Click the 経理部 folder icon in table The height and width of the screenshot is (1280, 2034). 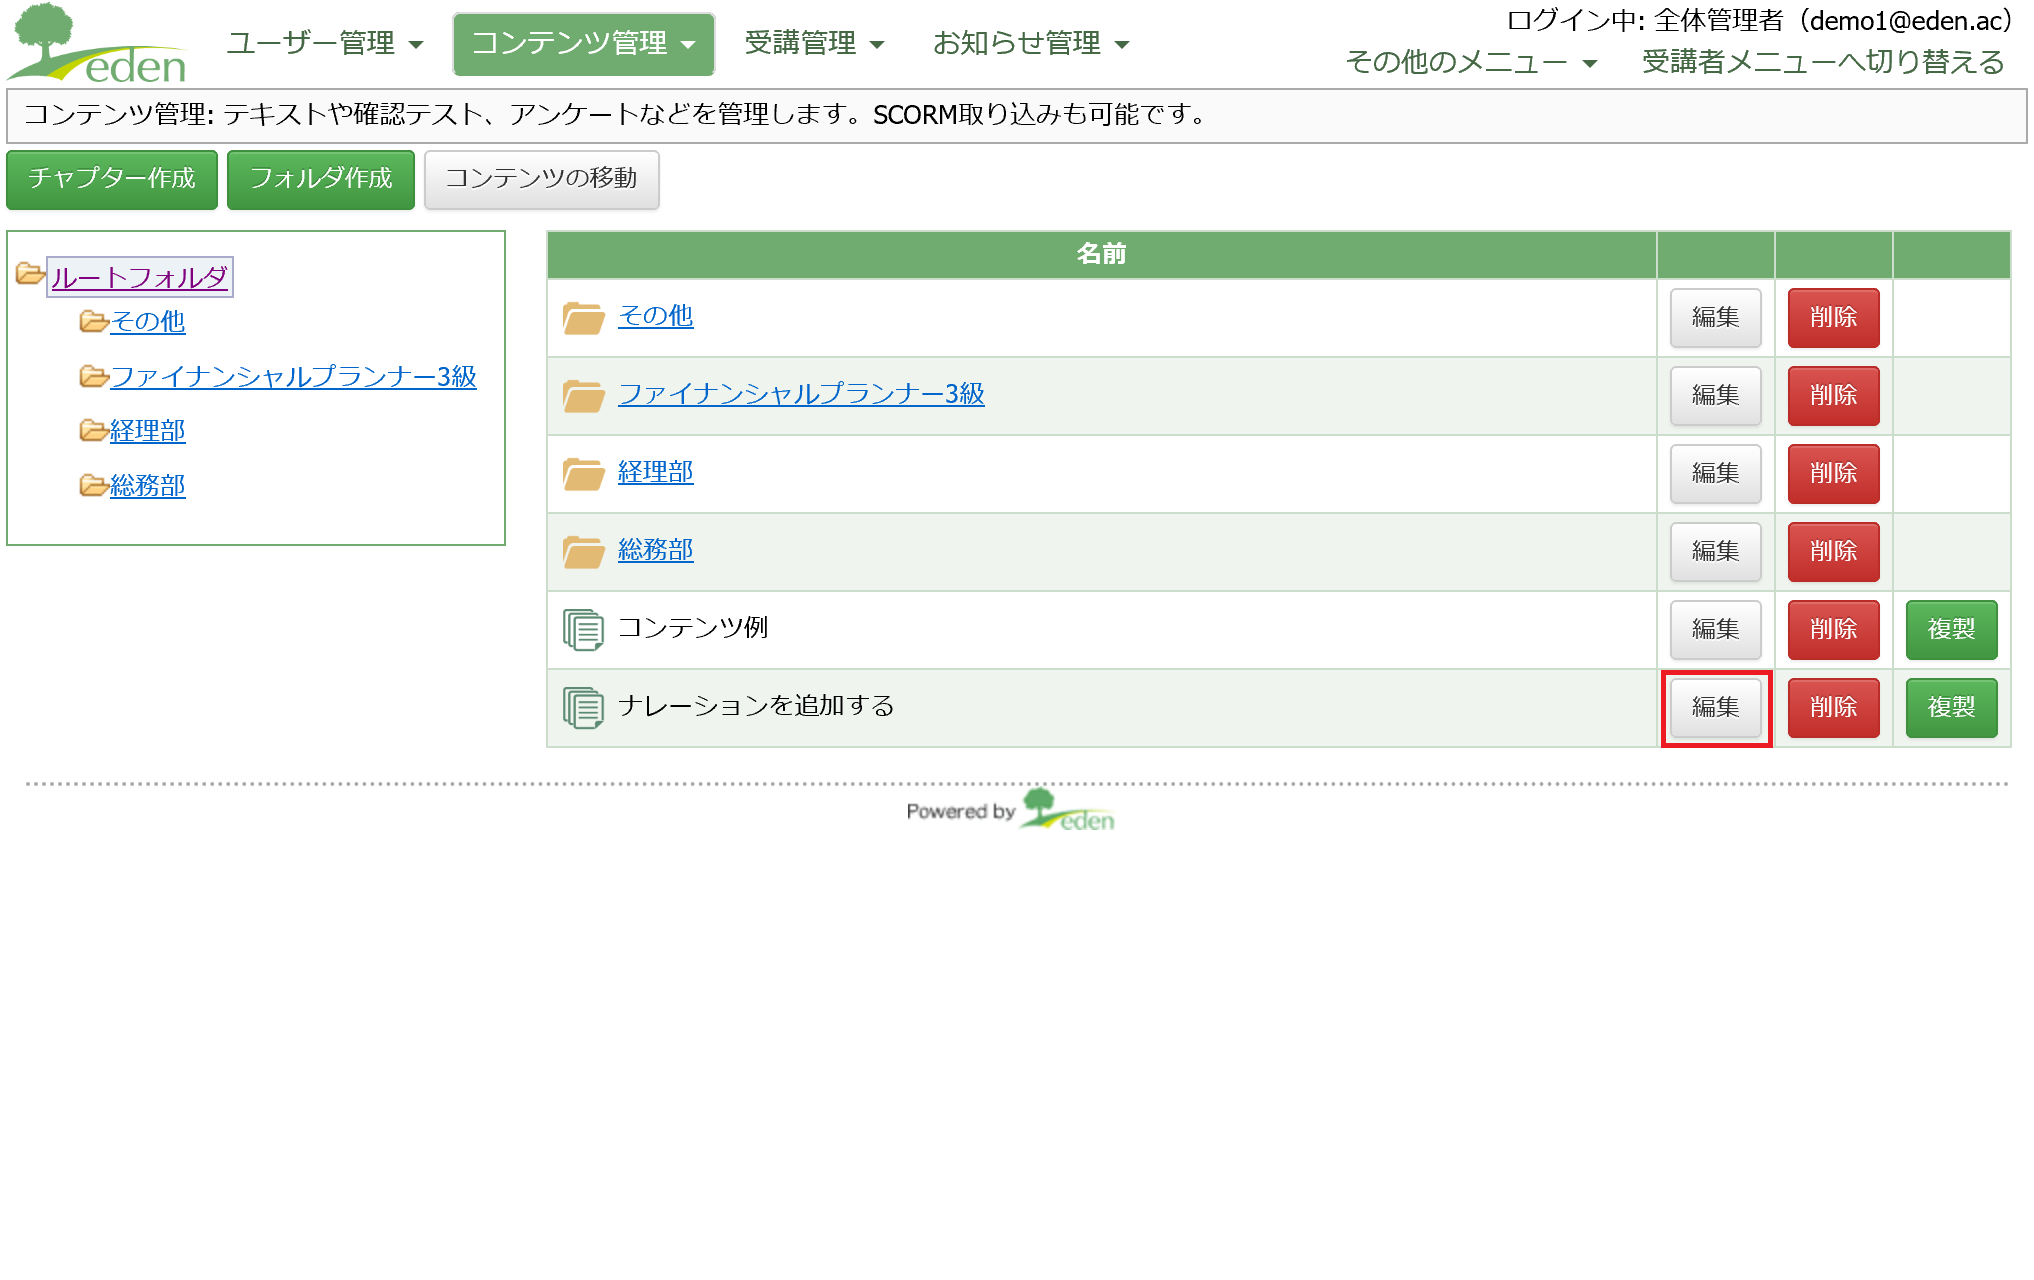pyautogui.click(x=583, y=474)
